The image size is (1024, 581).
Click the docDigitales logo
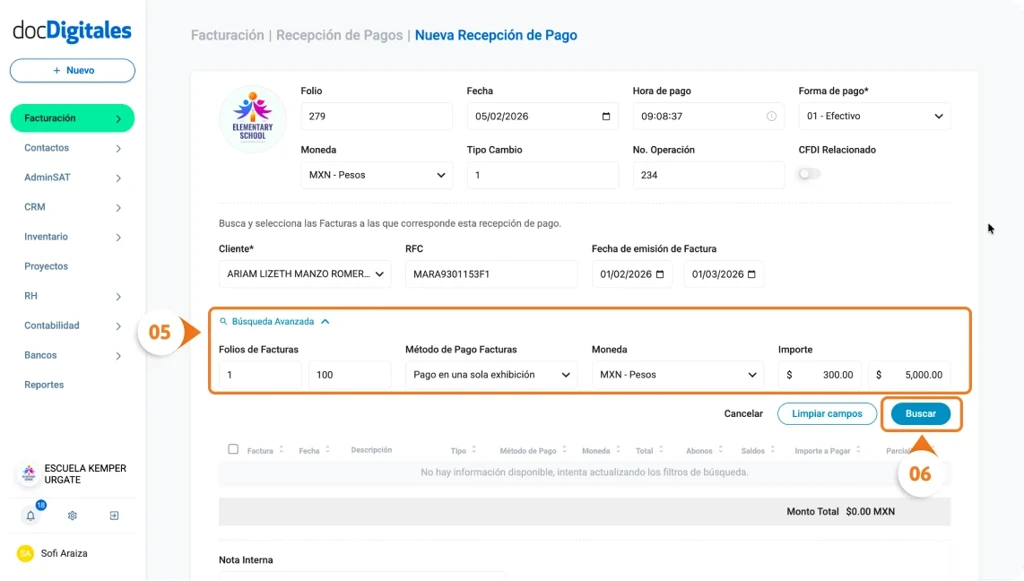pyautogui.click(x=71, y=31)
